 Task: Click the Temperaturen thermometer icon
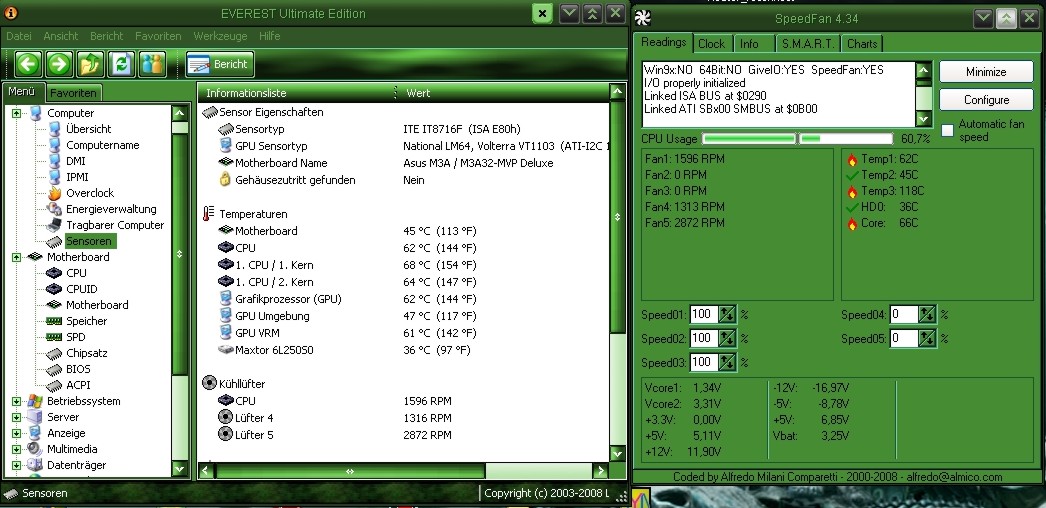[x=209, y=214]
